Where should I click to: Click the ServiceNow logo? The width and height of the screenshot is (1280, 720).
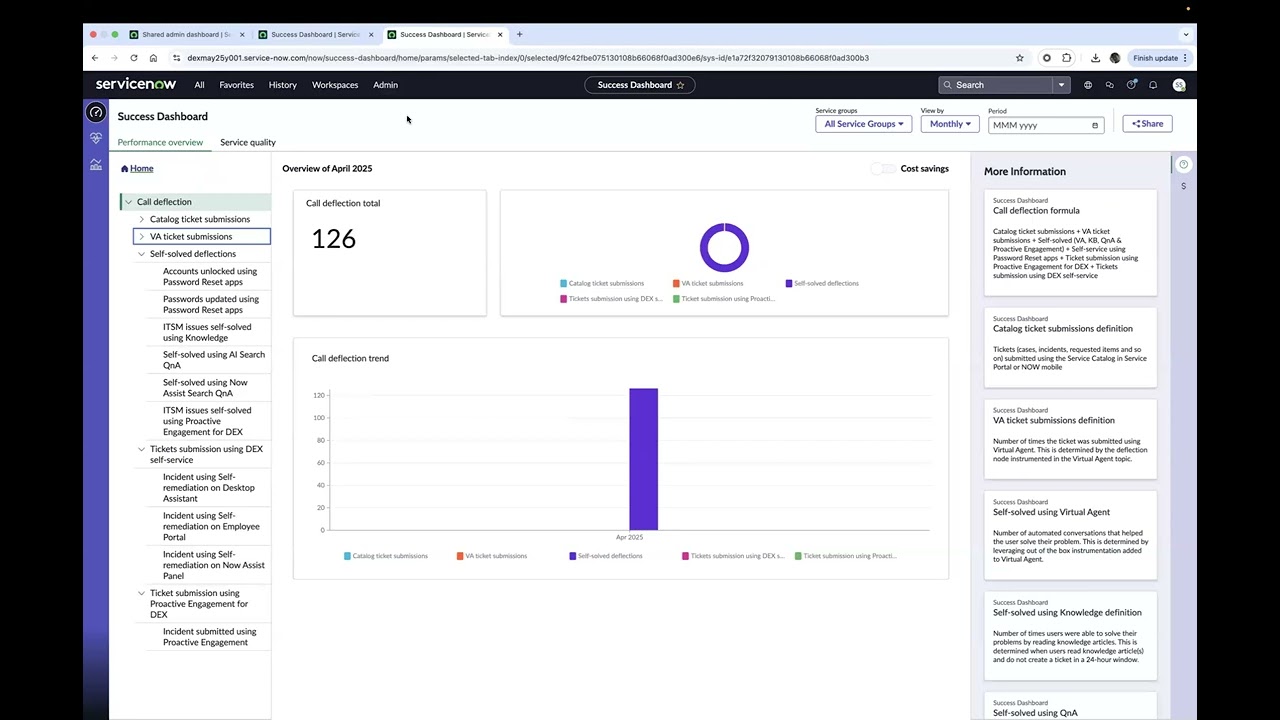point(134,85)
